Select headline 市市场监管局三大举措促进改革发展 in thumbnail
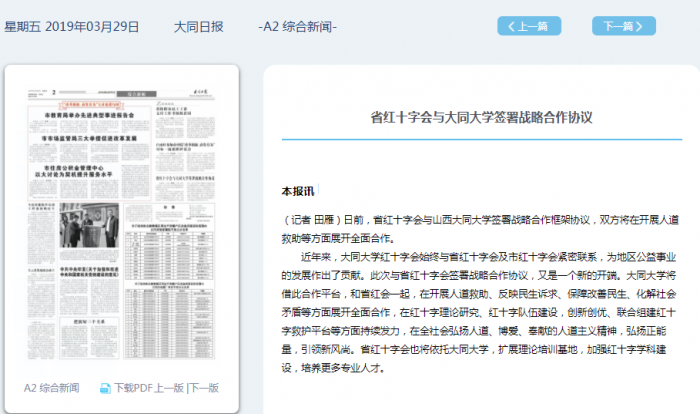Viewport: 700px width, 414px height. (x=89, y=138)
